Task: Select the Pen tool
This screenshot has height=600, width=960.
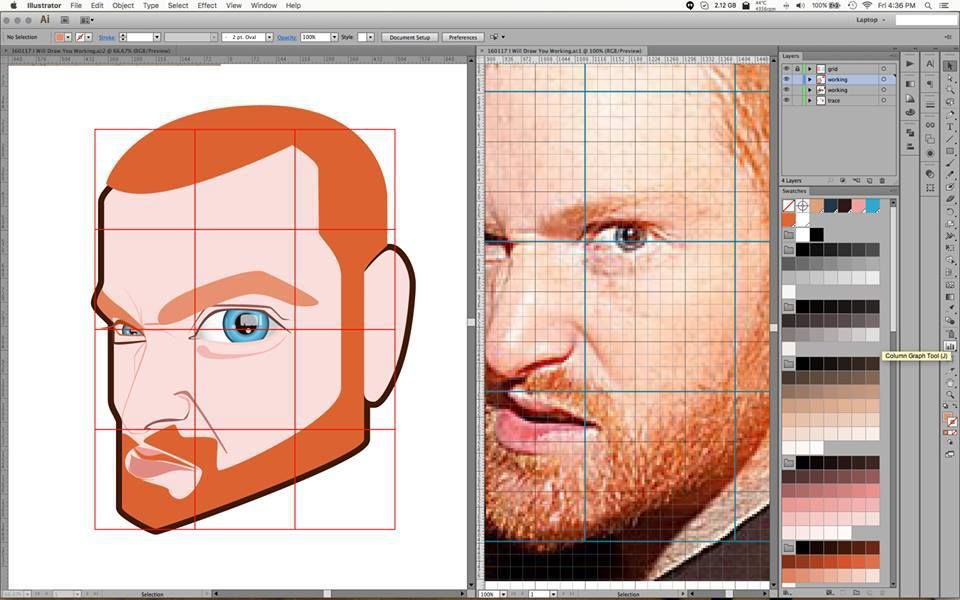Action: 950,114
